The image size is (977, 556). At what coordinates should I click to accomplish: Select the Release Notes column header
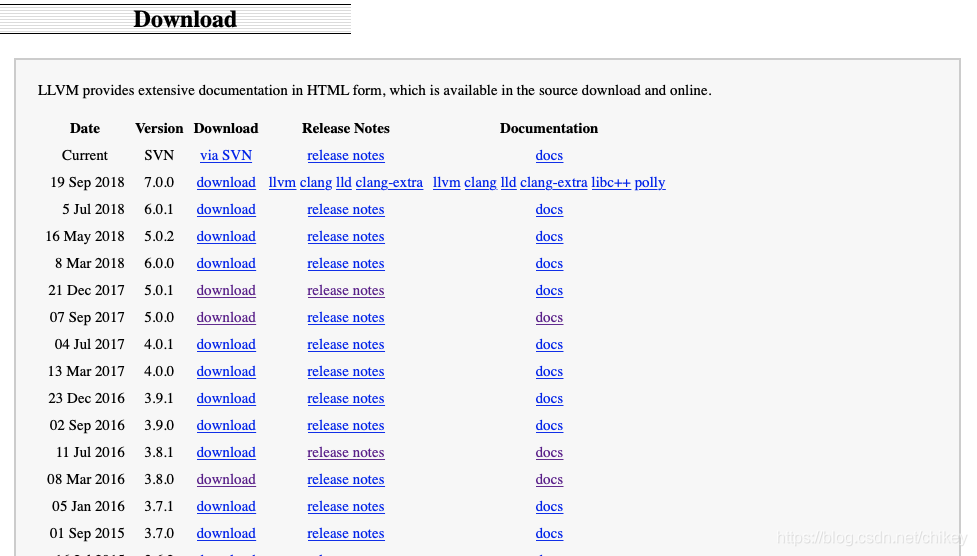[x=346, y=128]
